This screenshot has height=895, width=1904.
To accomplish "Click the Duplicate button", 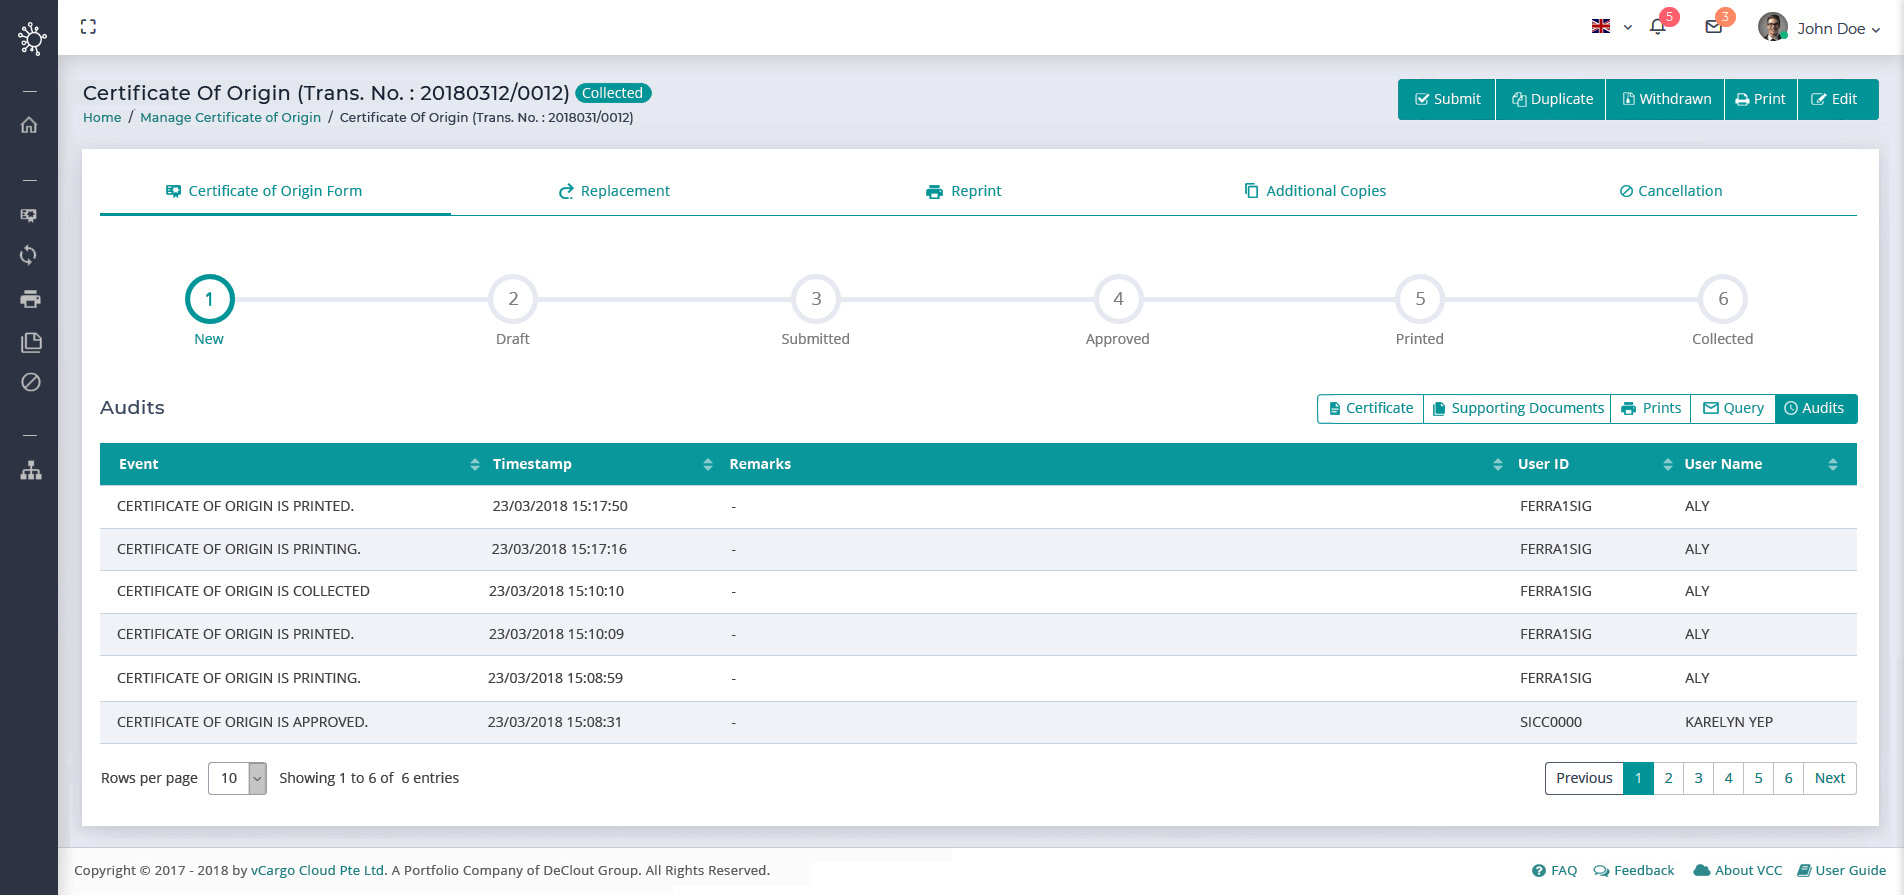I will click(1551, 99).
